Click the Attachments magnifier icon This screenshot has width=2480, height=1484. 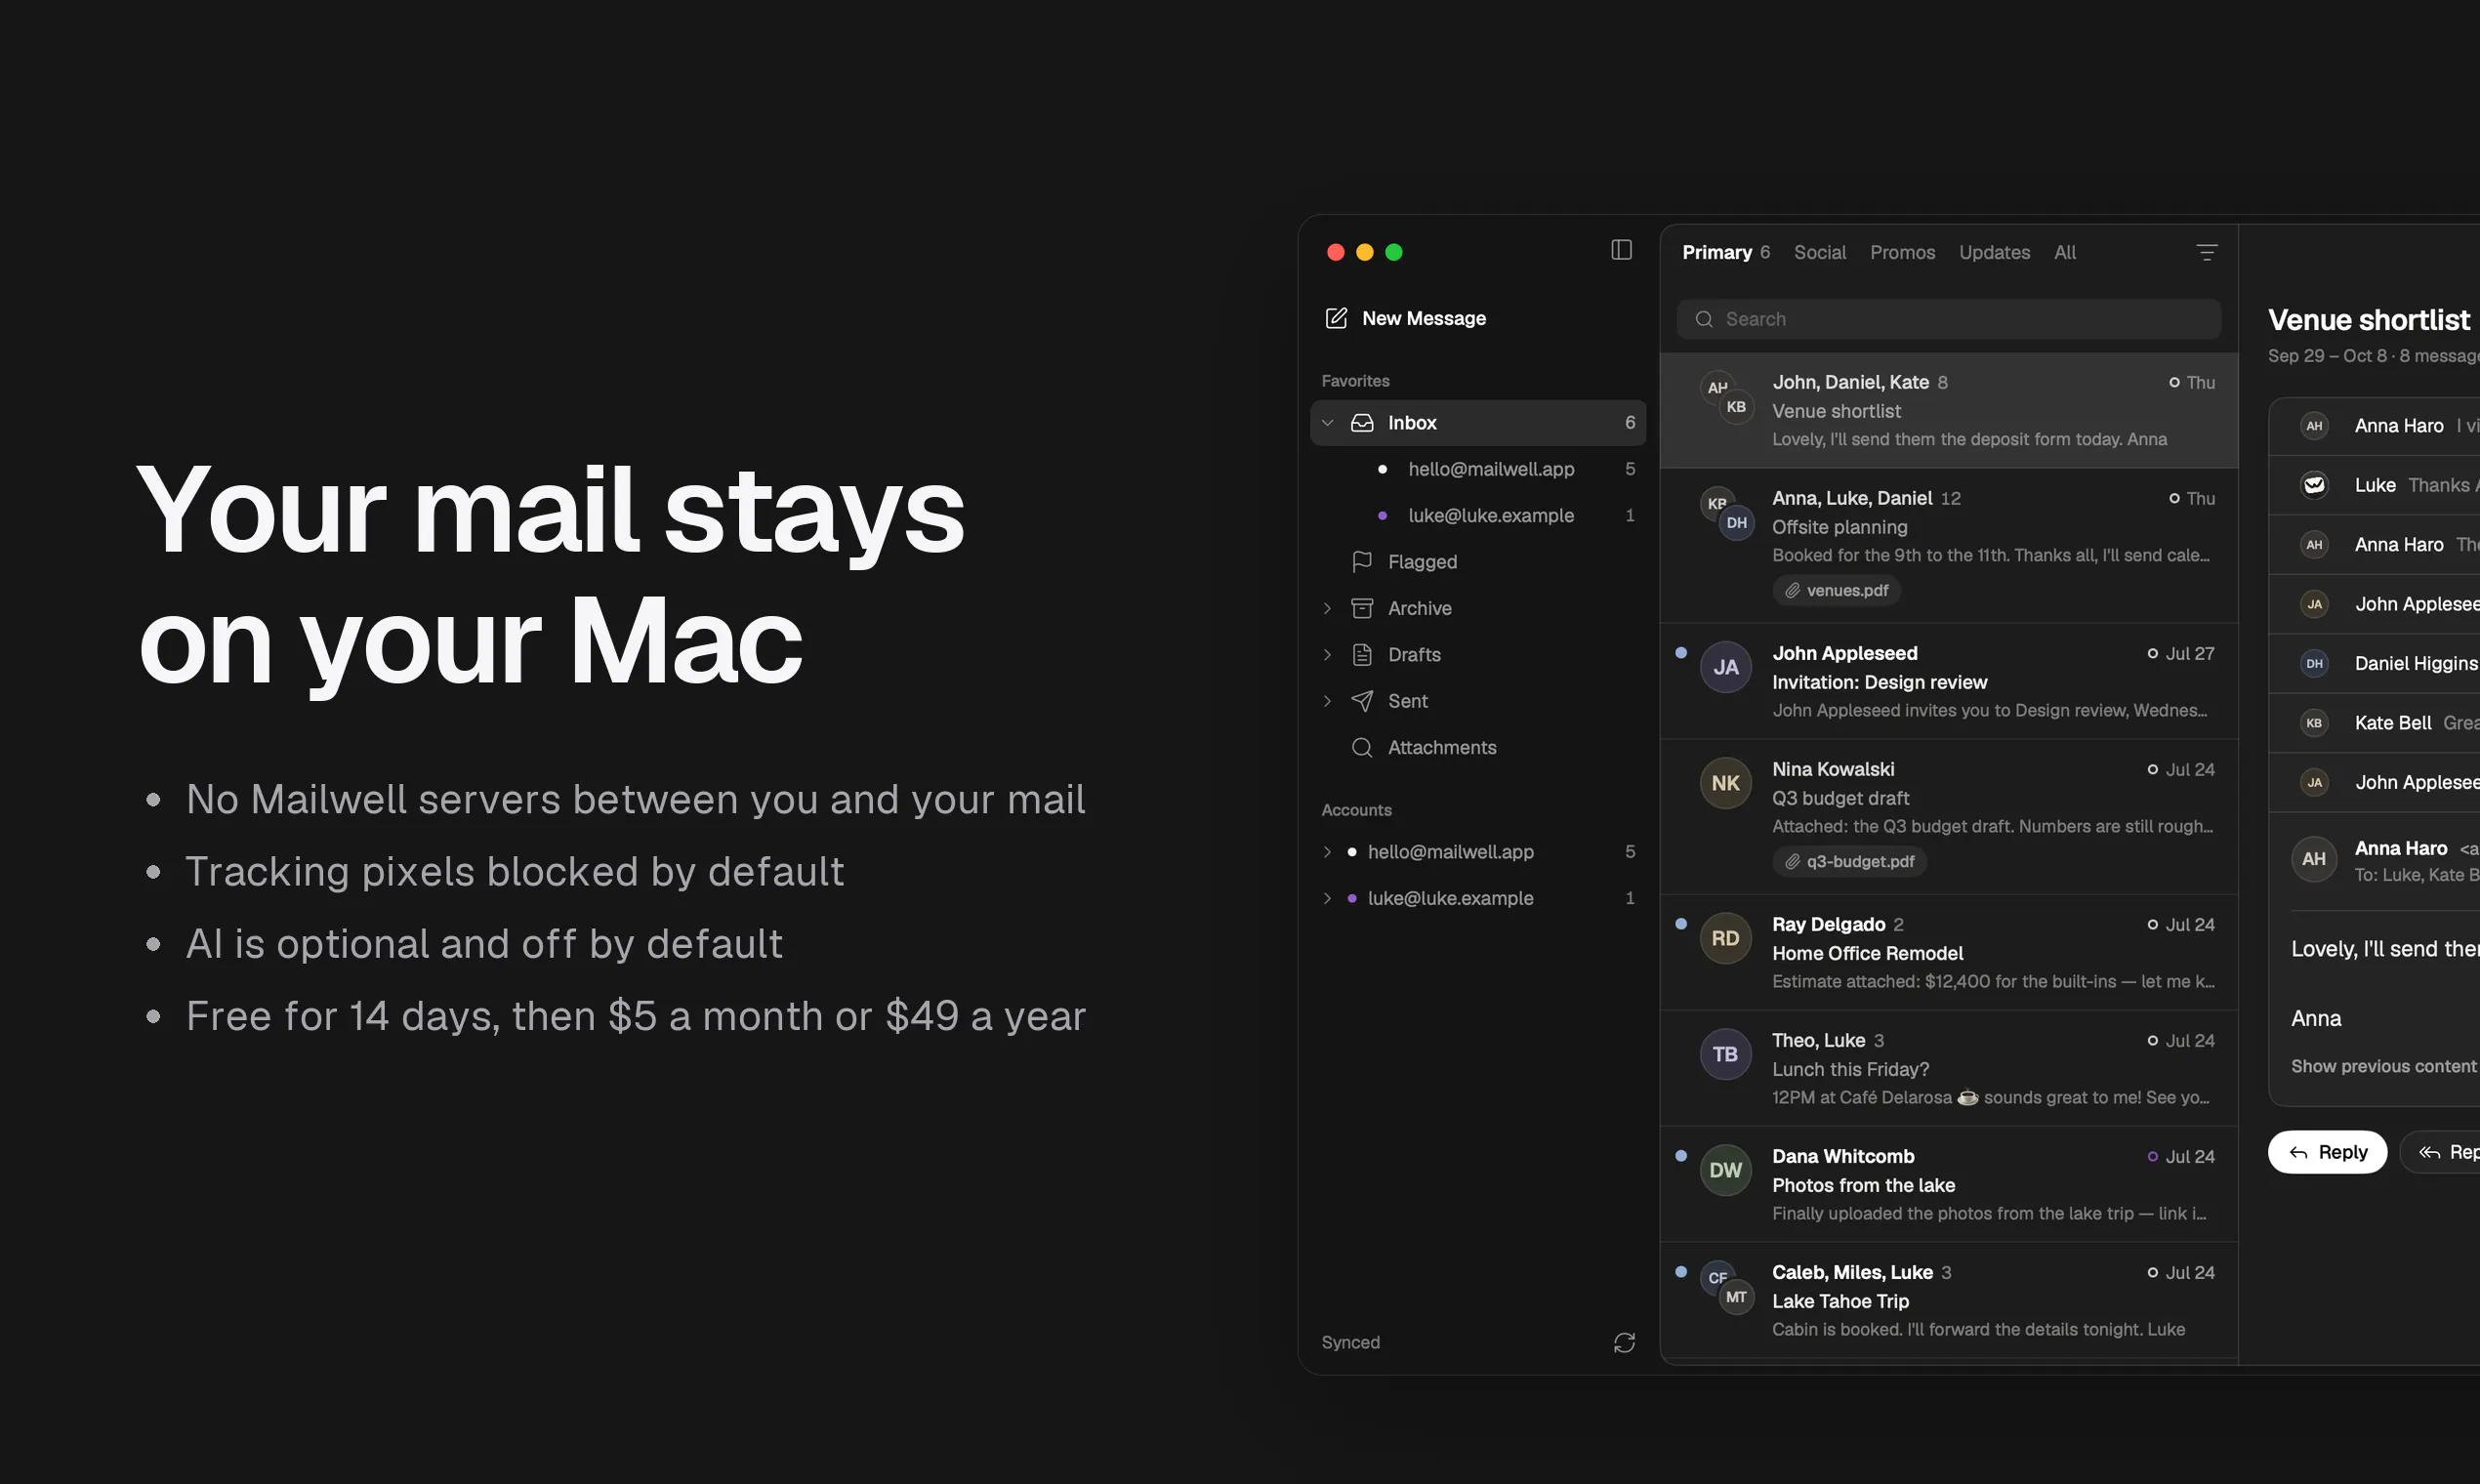[1362, 747]
